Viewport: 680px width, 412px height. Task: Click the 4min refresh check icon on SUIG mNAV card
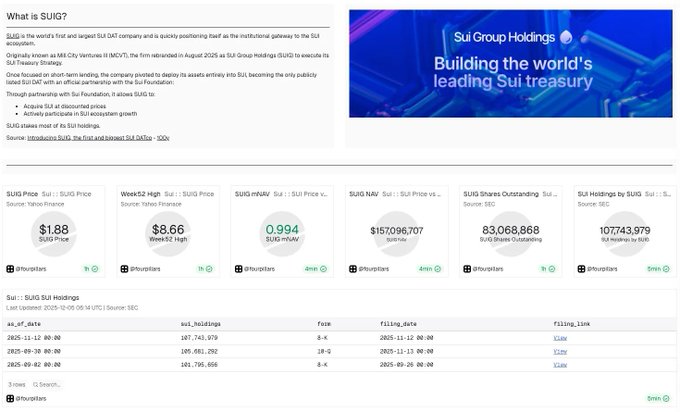pos(323,269)
